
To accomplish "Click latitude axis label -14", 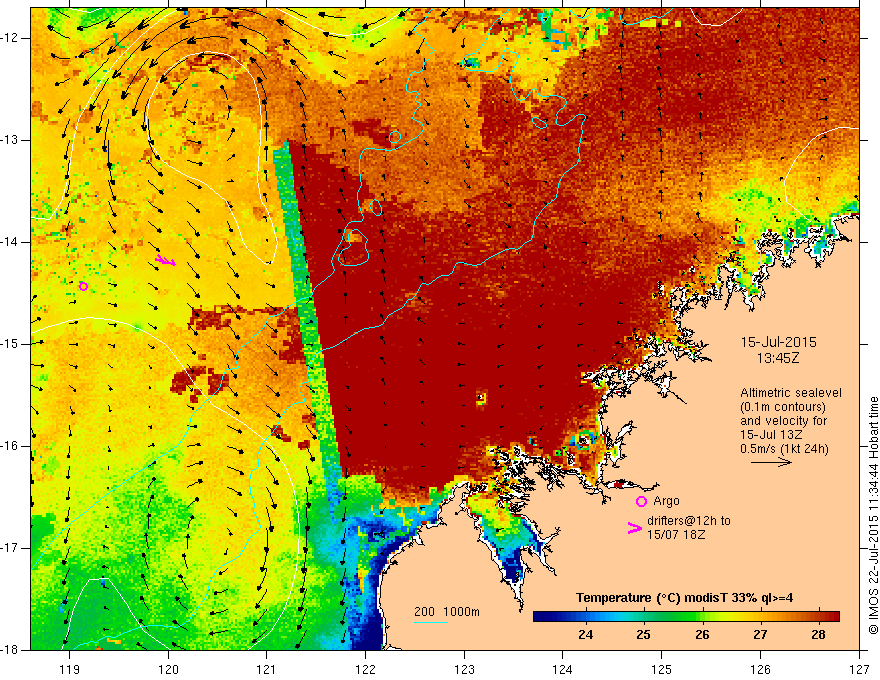I will click(x=11, y=242).
